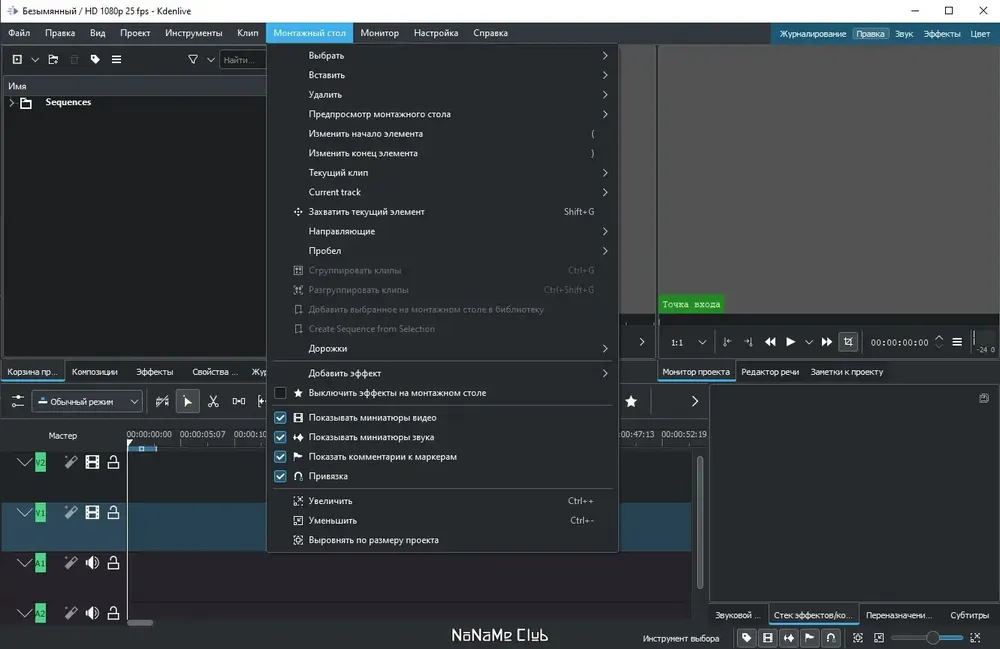The width and height of the screenshot is (1000, 649).
Task: Play the project monitor preview
Action: tap(790, 342)
